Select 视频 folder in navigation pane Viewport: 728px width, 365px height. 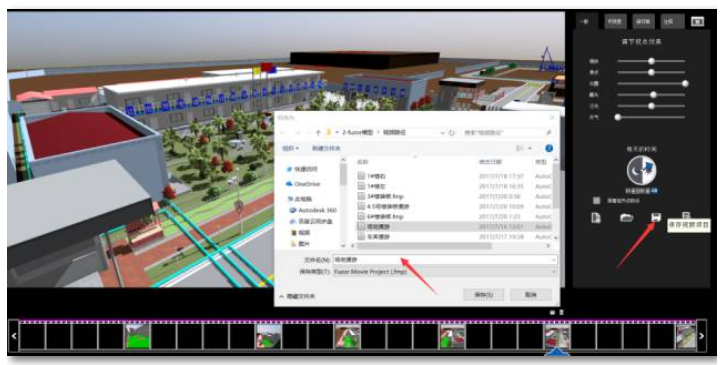[x=300, y=232]
